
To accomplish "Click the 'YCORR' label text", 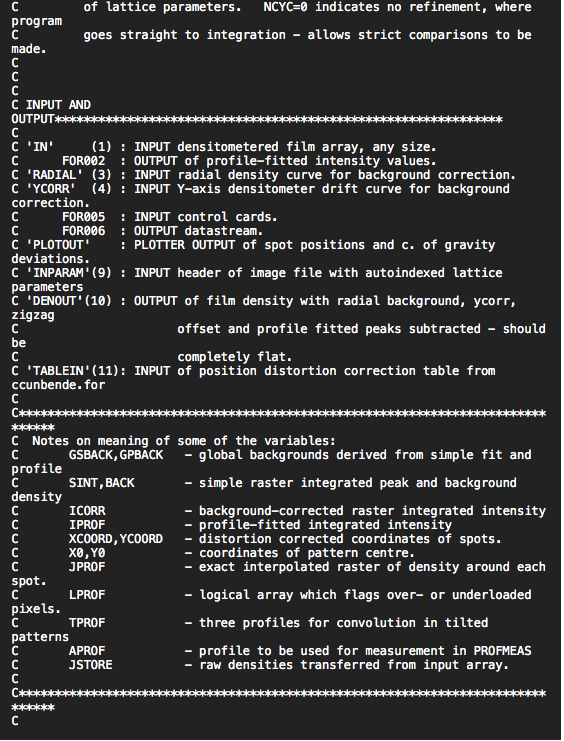I will coord(51,189).
